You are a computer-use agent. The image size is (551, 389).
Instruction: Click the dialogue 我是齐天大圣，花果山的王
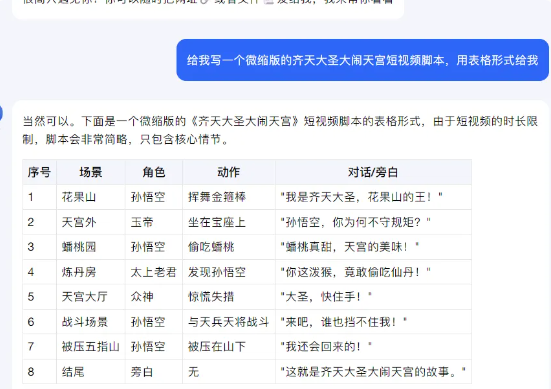(373, 197)
